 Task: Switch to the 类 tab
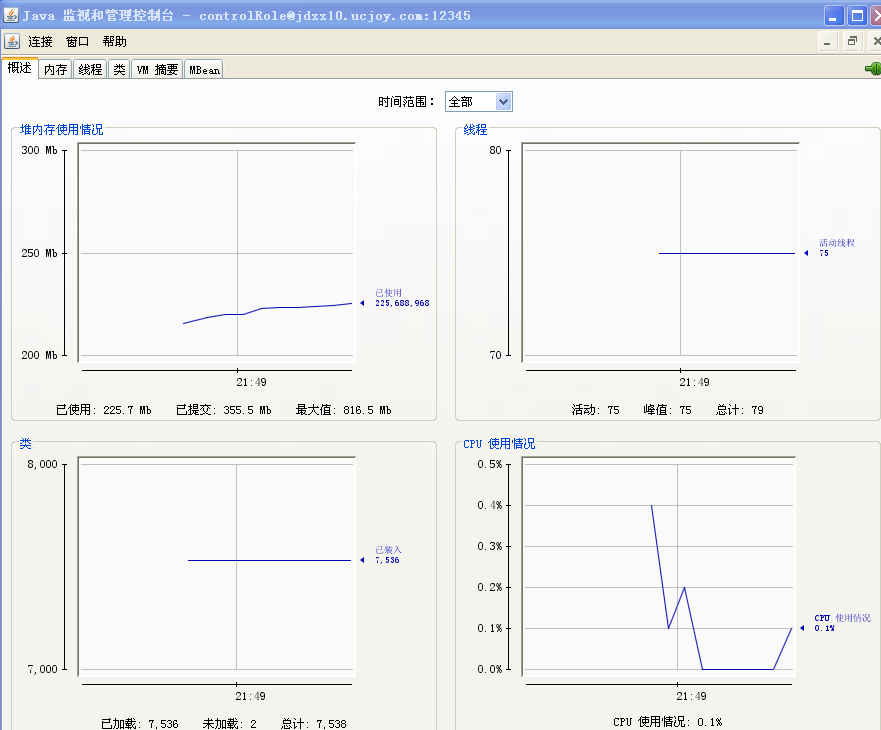119,69
